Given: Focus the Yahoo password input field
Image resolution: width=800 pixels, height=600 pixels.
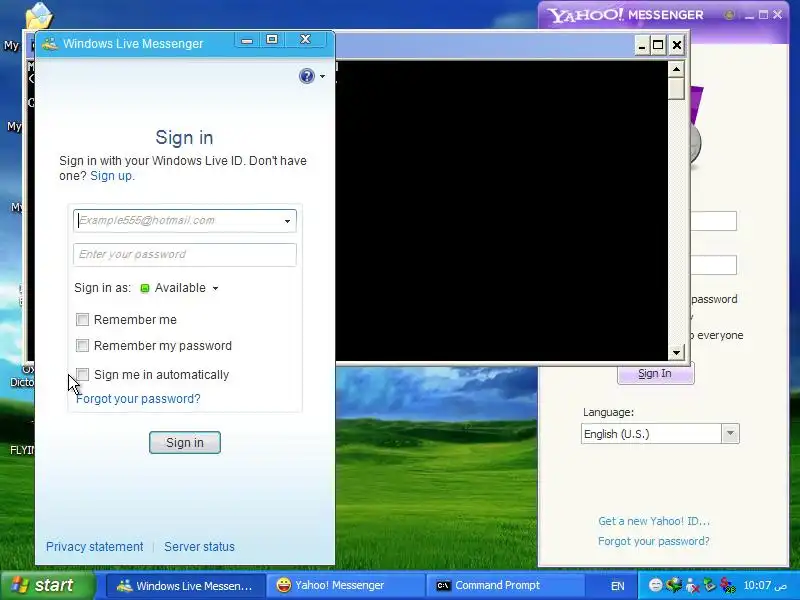Looking at the screenshot, I should click(x=713, y=265).
